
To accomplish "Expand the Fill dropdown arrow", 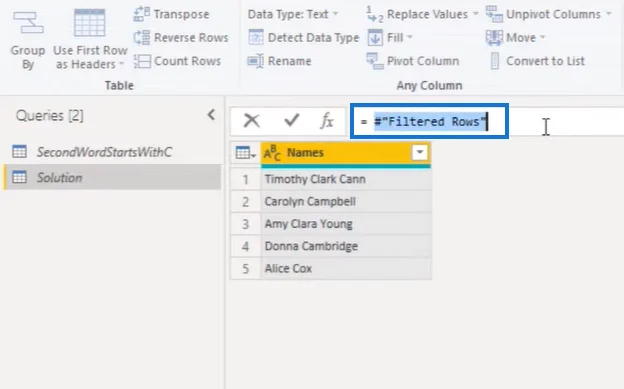I will (410, 37).
